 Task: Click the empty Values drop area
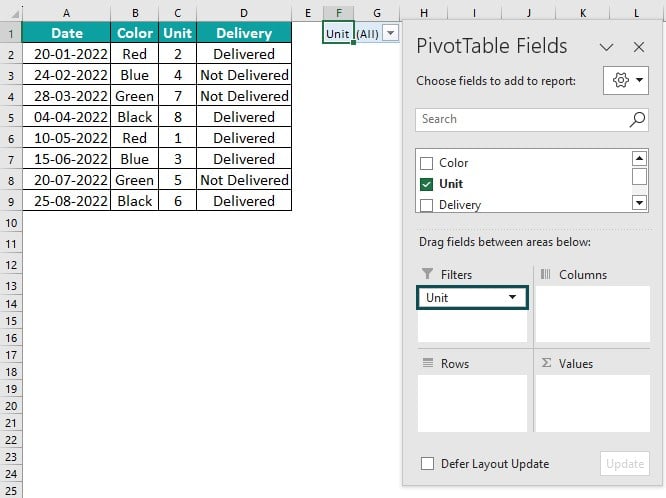(x=593, y=403)
